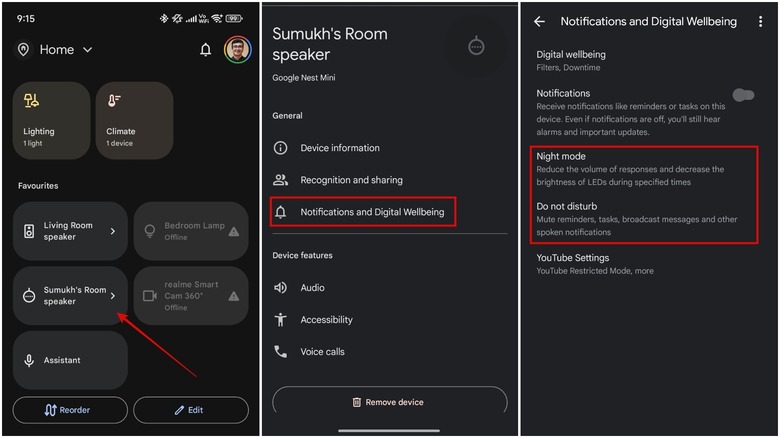Open the profile avatar picture
780x438 pixels.
(238, 50)
